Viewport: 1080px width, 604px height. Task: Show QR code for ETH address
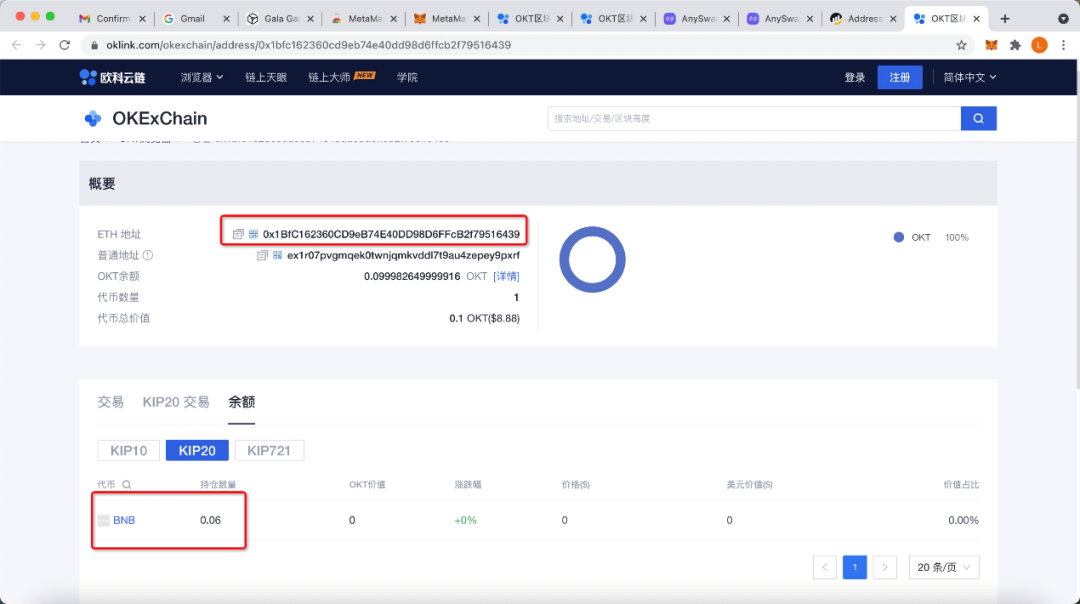253,234
